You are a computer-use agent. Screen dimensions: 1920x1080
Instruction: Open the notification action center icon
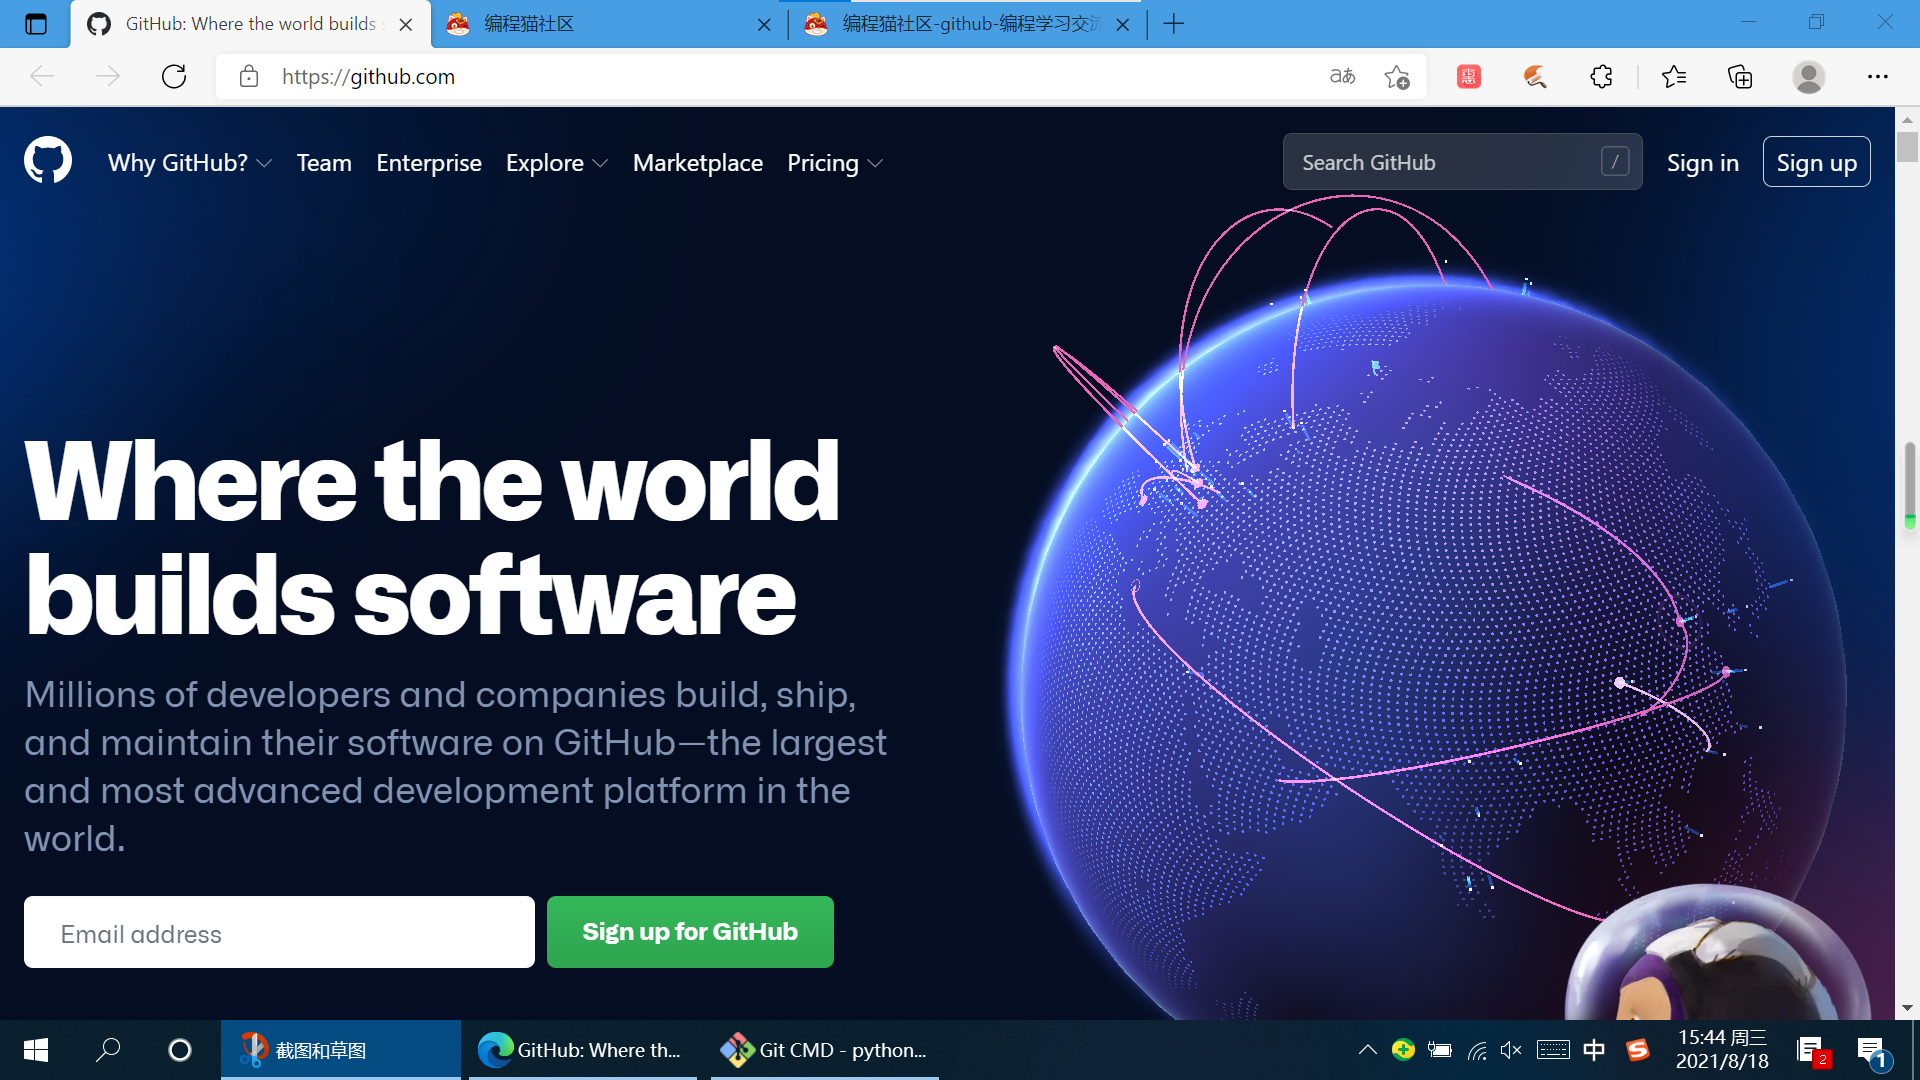tap(1873, 1051)
